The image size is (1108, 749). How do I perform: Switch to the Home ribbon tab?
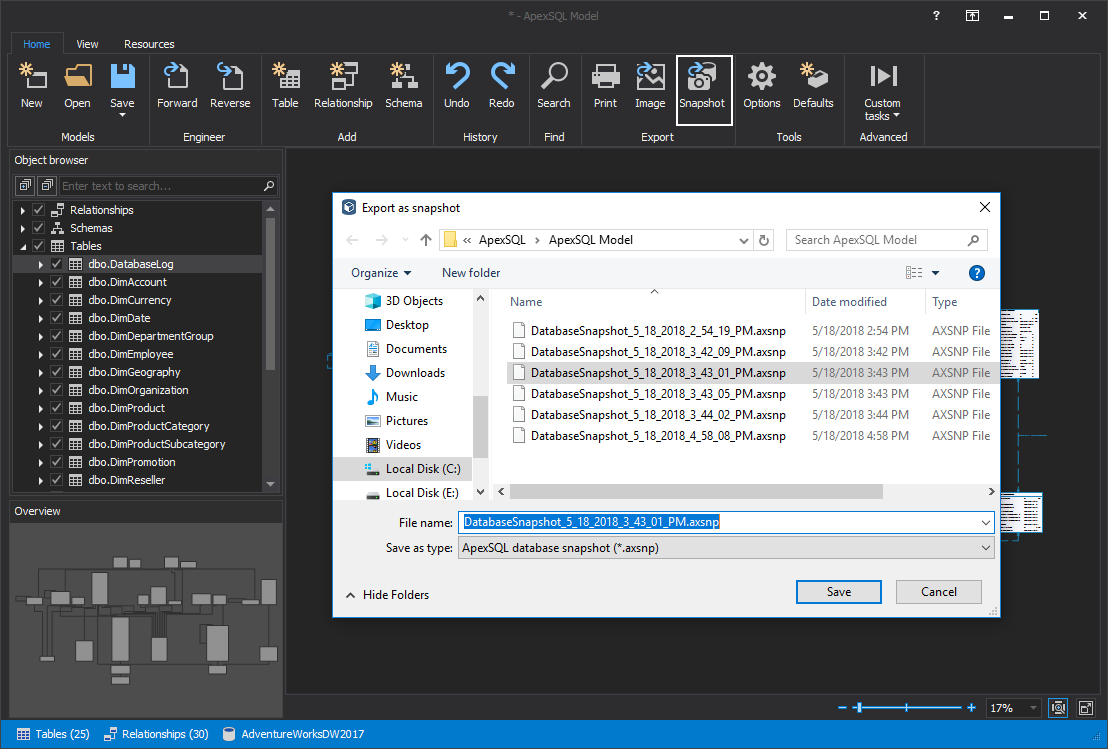37,44
